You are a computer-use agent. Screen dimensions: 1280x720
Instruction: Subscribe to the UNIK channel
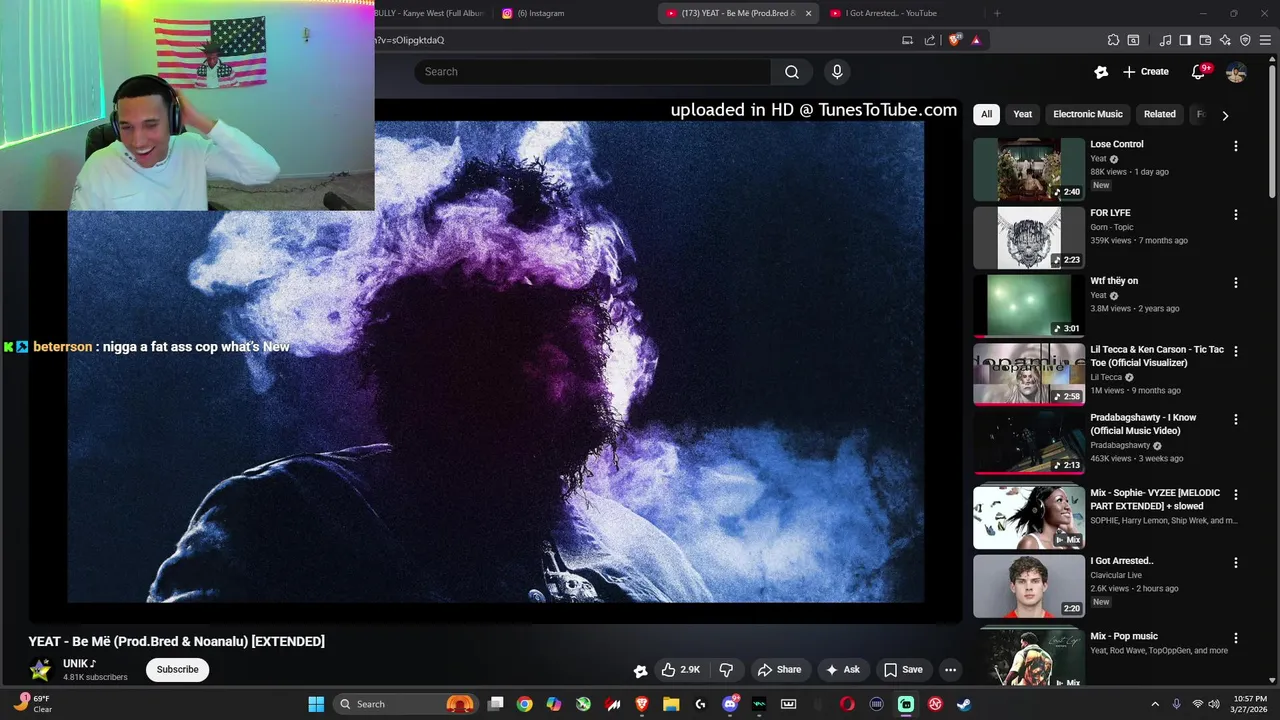[x=177, y=670]
